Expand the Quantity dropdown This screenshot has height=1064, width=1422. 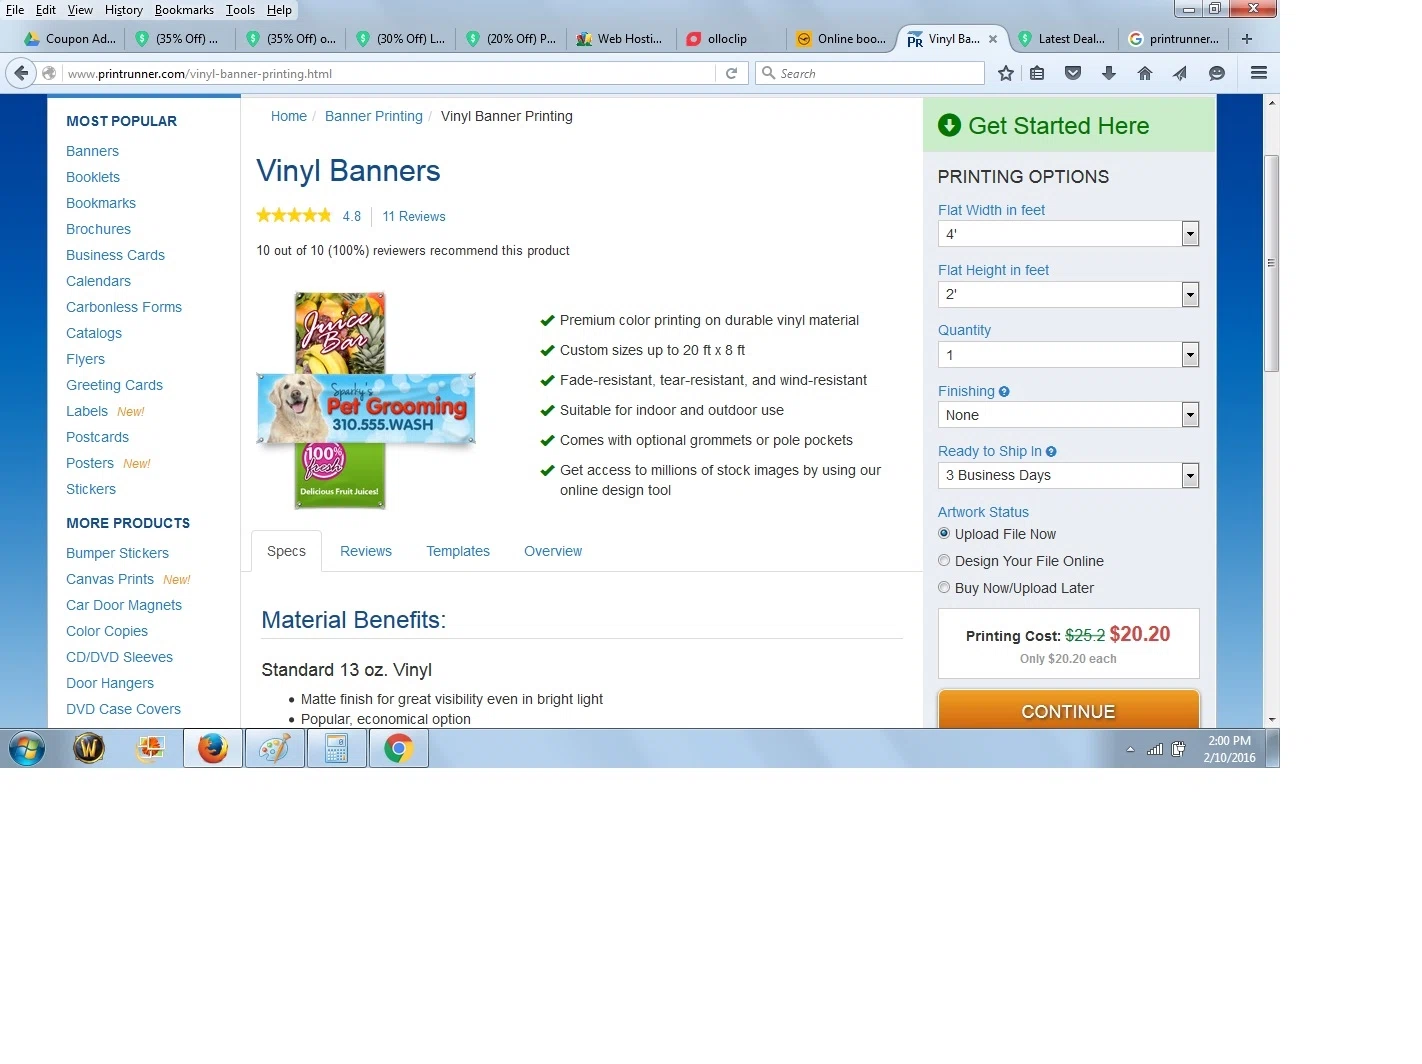(1068, 355)
